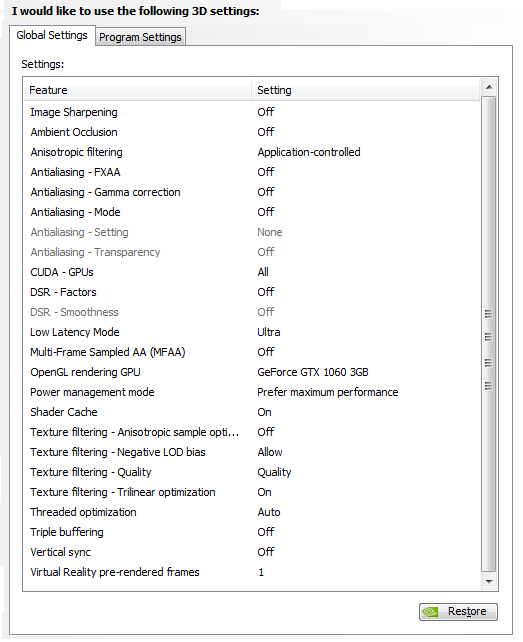Open the Quality setting value
Screen dimensions: 523x642
tap(274, 472)
